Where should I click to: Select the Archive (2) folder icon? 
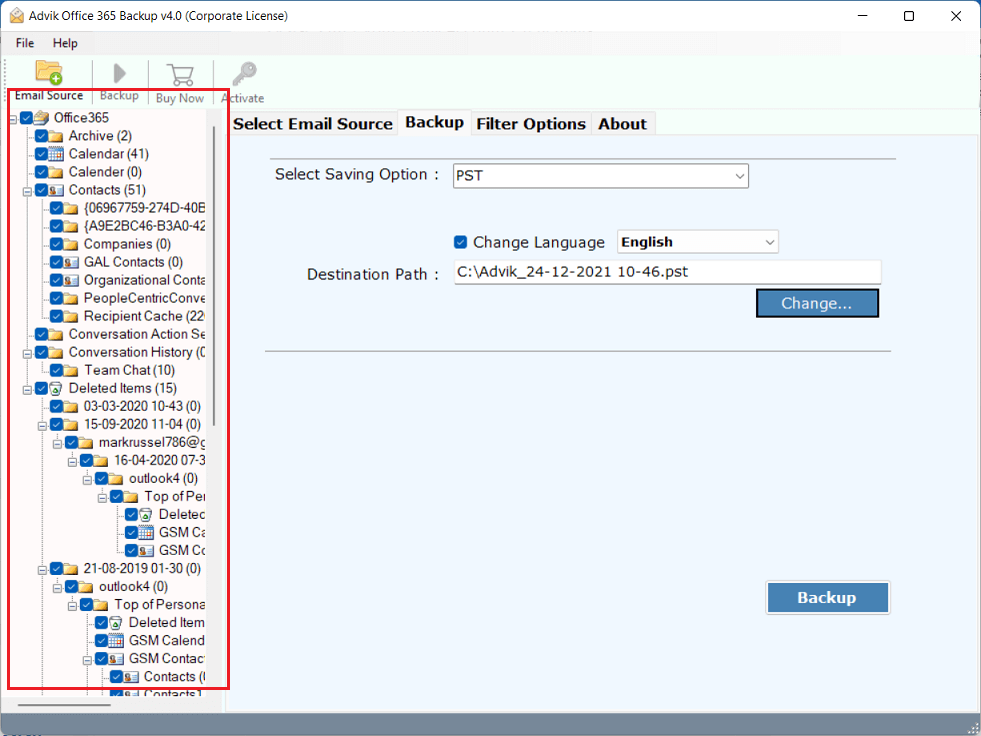[56, 136]
